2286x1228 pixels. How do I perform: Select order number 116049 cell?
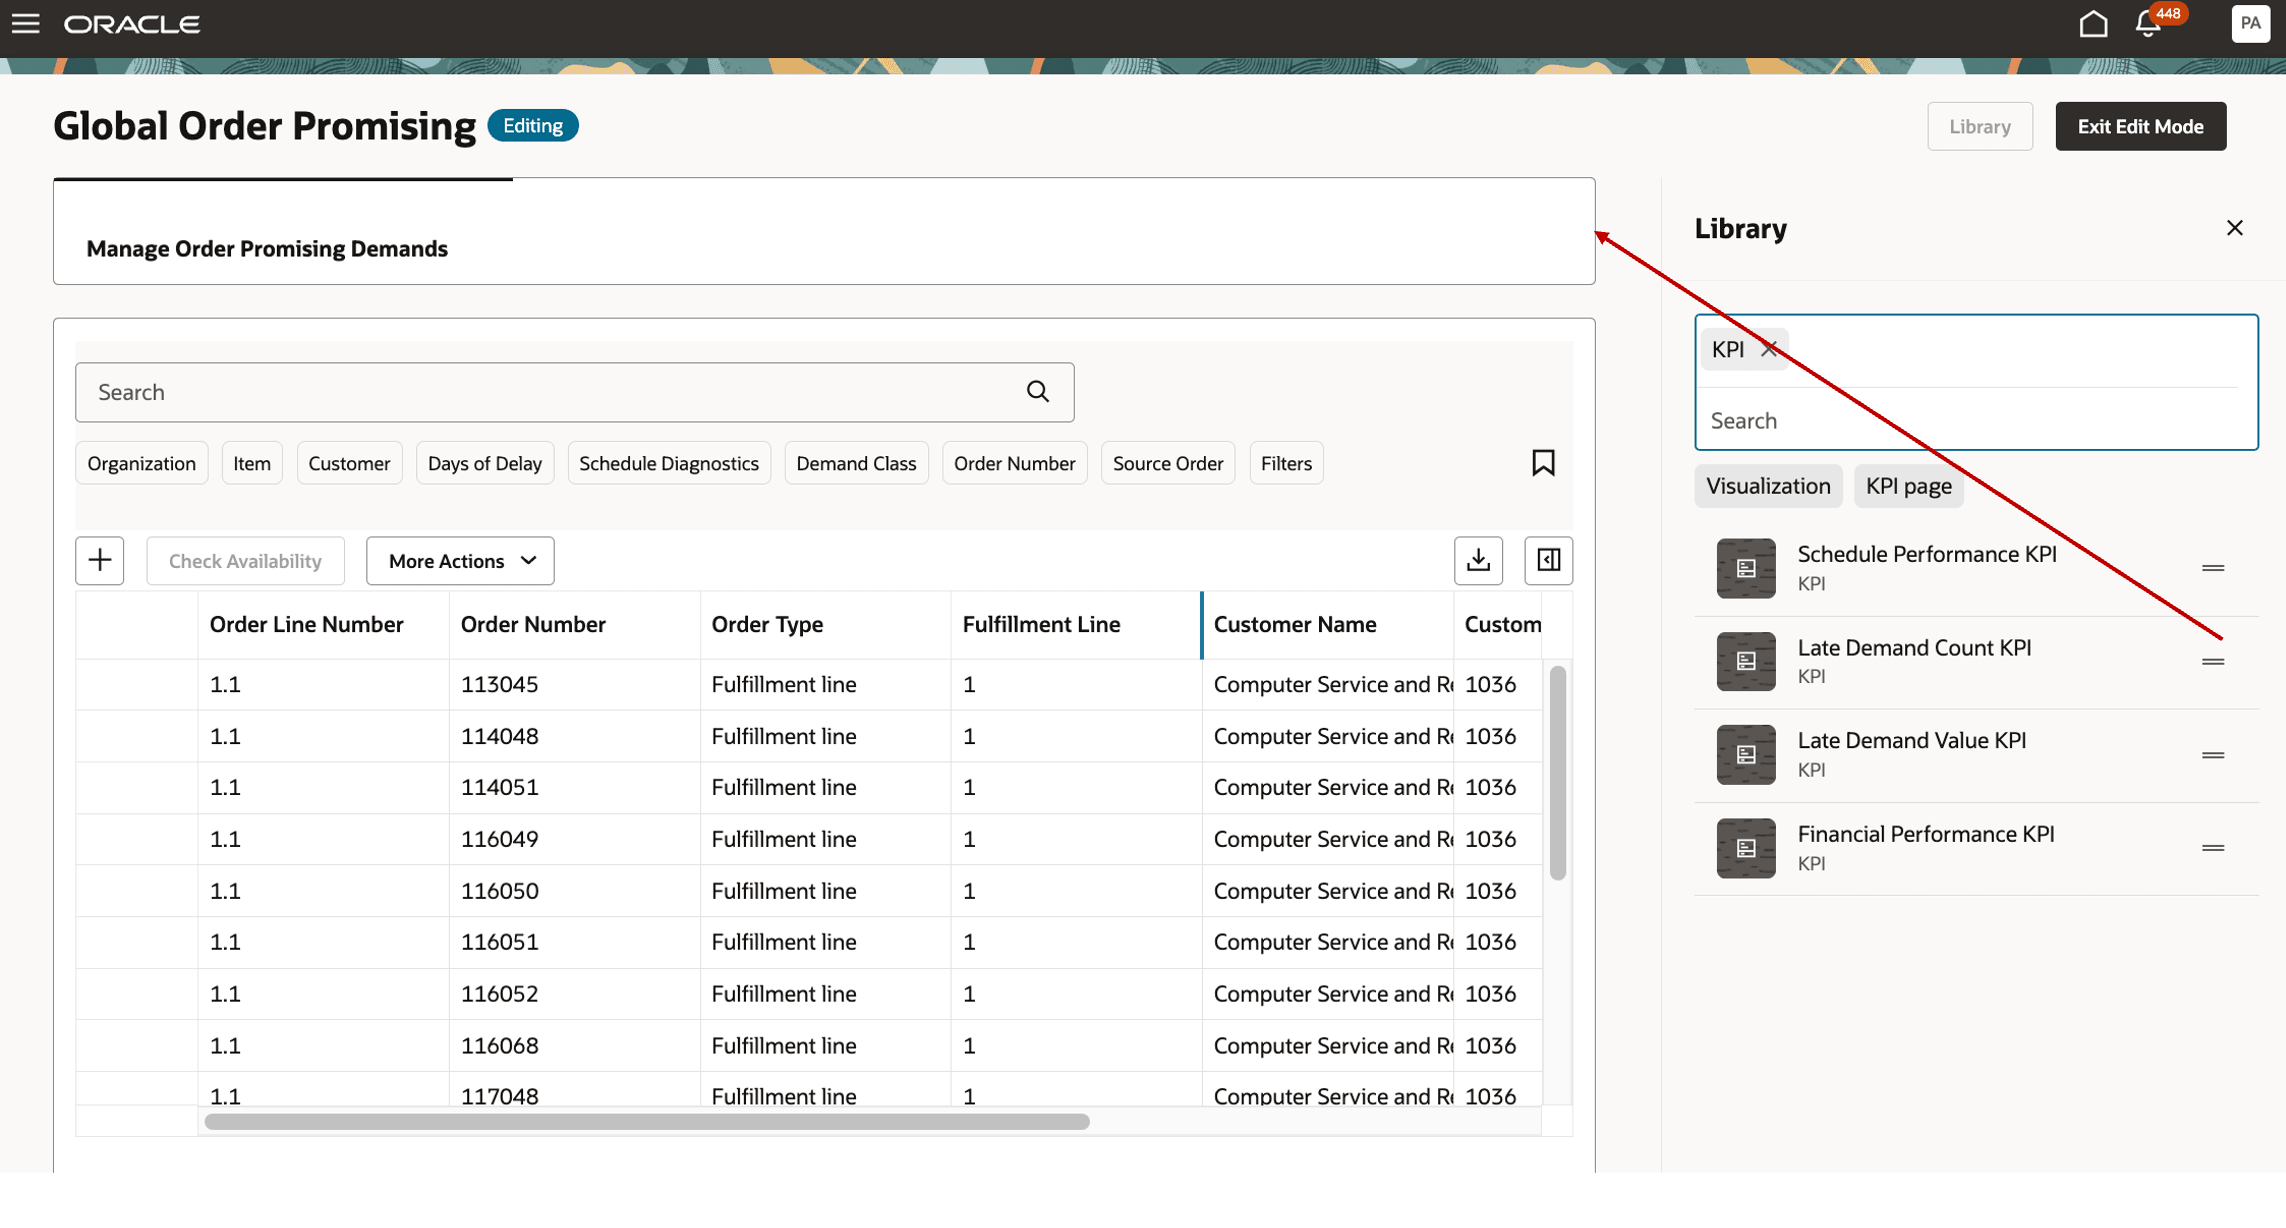point(575,839)
